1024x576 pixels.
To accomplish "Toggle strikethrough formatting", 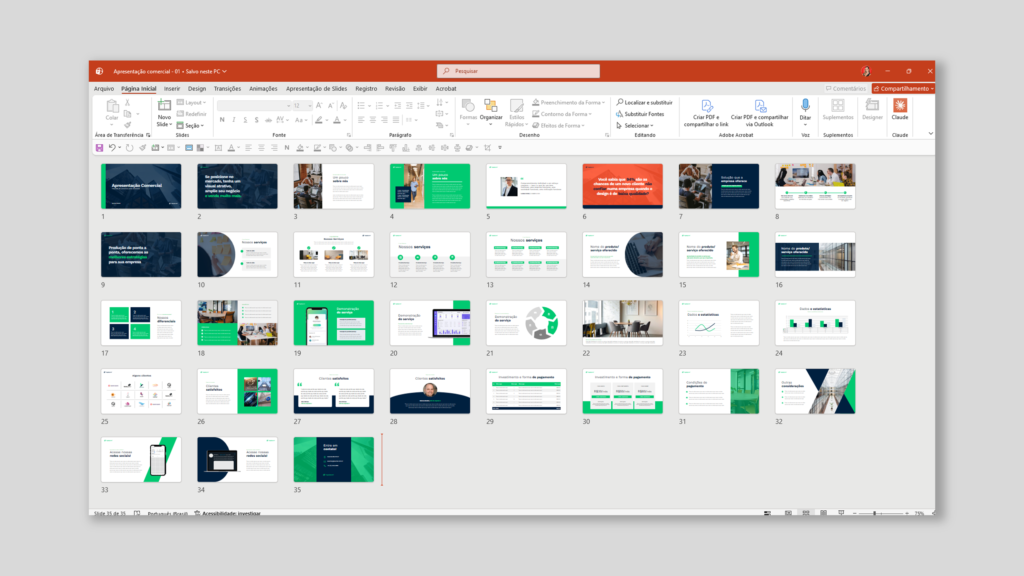I will (268, 120).
